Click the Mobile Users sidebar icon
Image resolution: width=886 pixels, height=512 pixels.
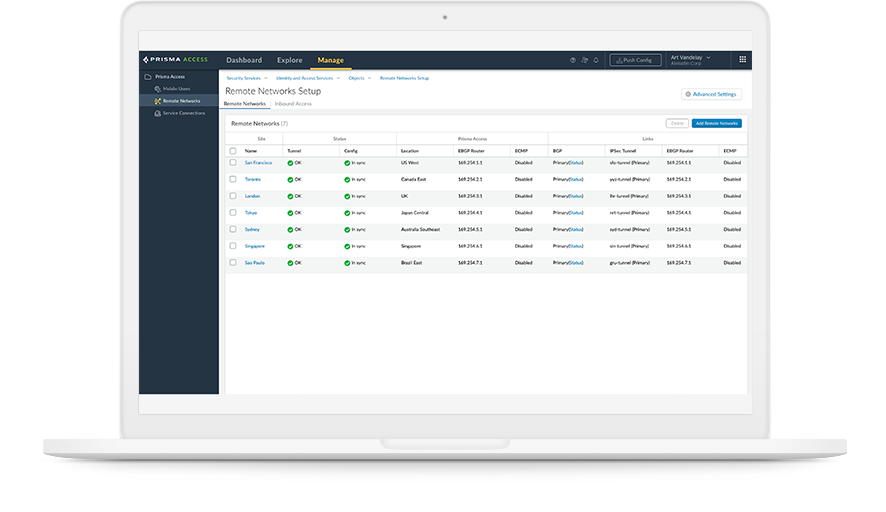point(158,89)
